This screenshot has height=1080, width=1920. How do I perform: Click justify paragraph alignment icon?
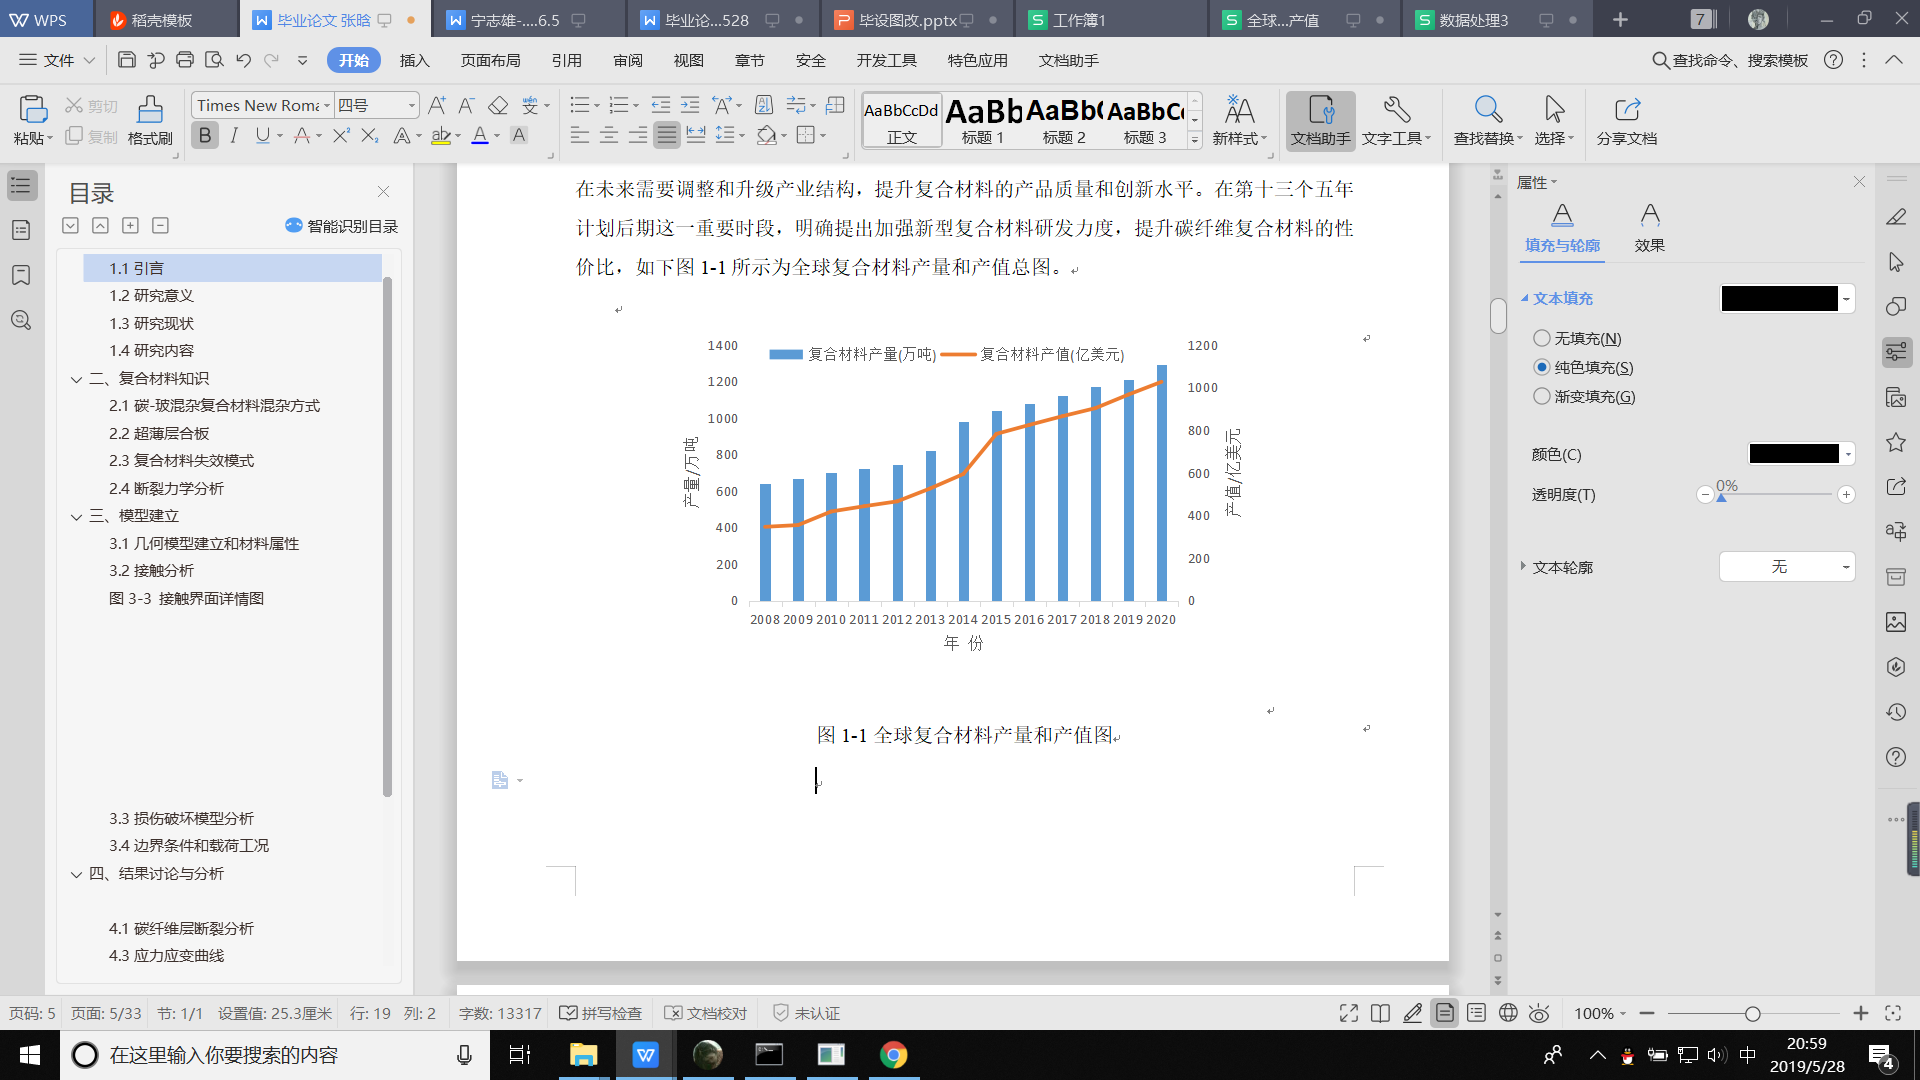coord(666,135)
